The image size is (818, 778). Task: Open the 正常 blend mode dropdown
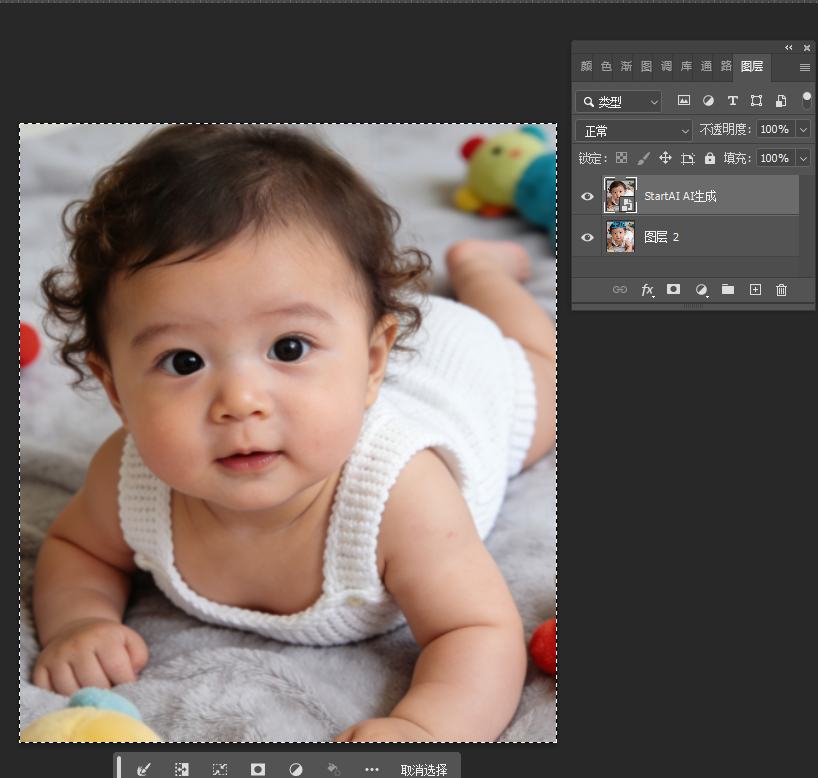tap(634, 131)
